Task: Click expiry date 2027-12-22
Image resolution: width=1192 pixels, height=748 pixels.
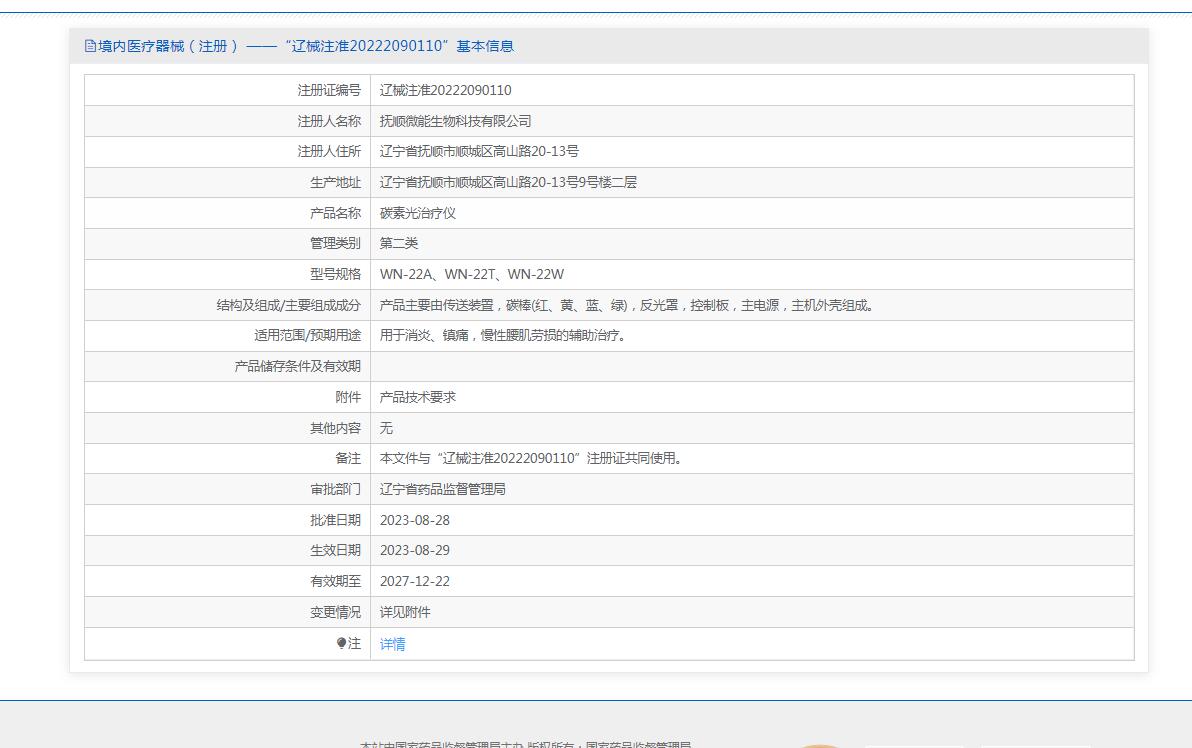Action: (x=414, y=582)
